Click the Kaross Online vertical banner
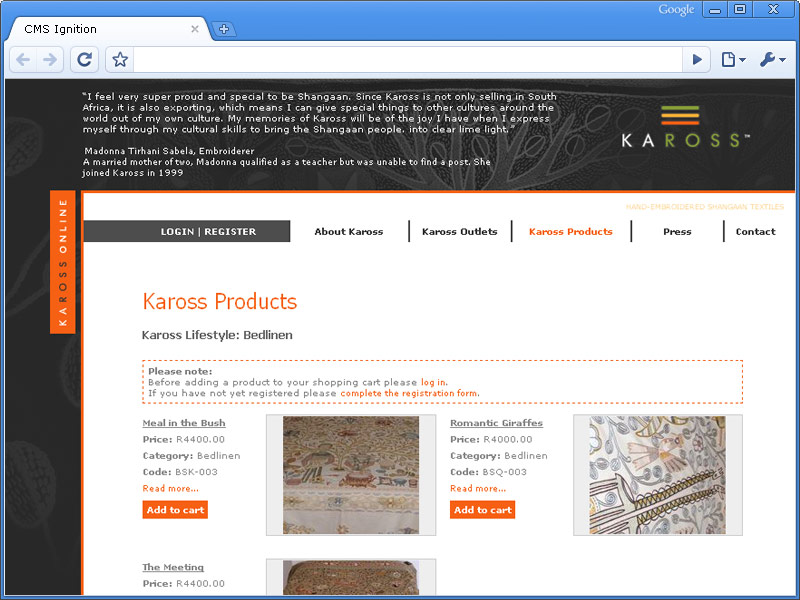 (63, 262)
